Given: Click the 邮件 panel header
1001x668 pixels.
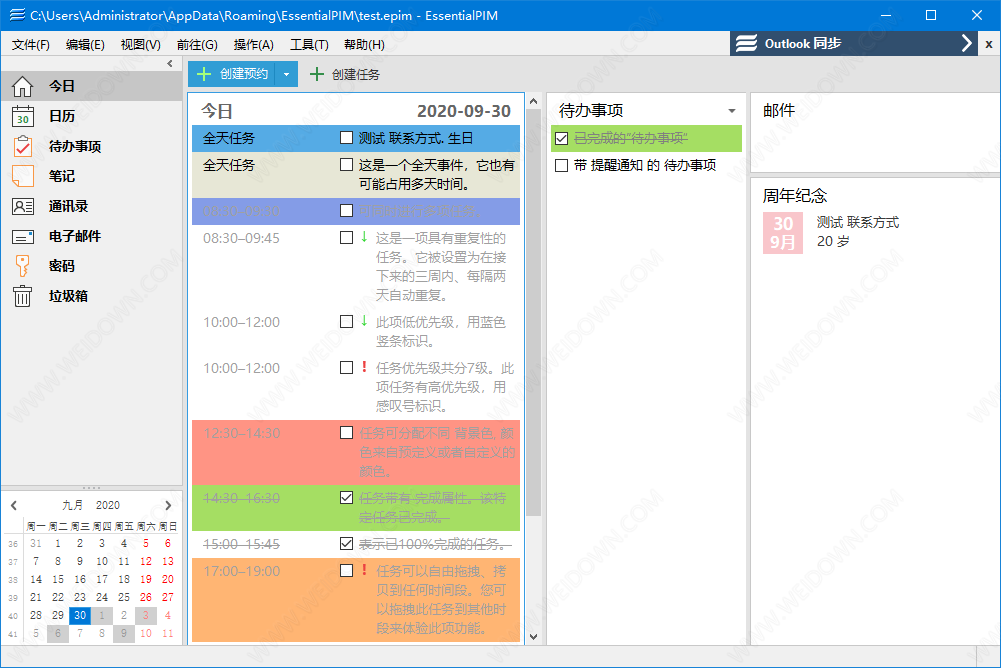Looking at the screenshot, I should click(778, 110).
